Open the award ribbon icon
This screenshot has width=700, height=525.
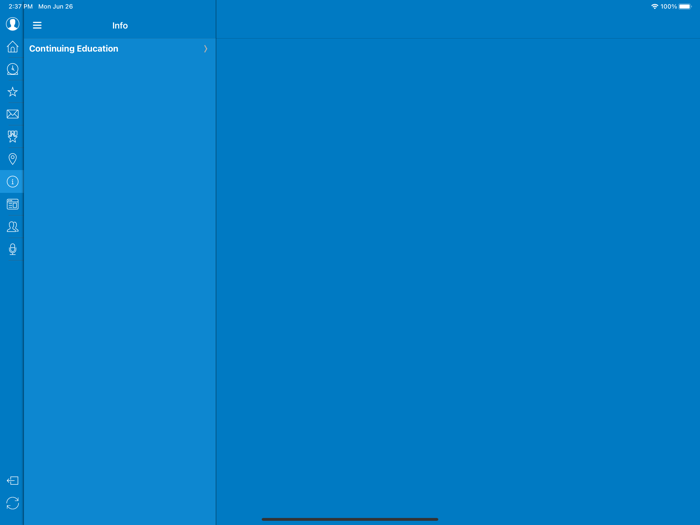pos(12,137)
